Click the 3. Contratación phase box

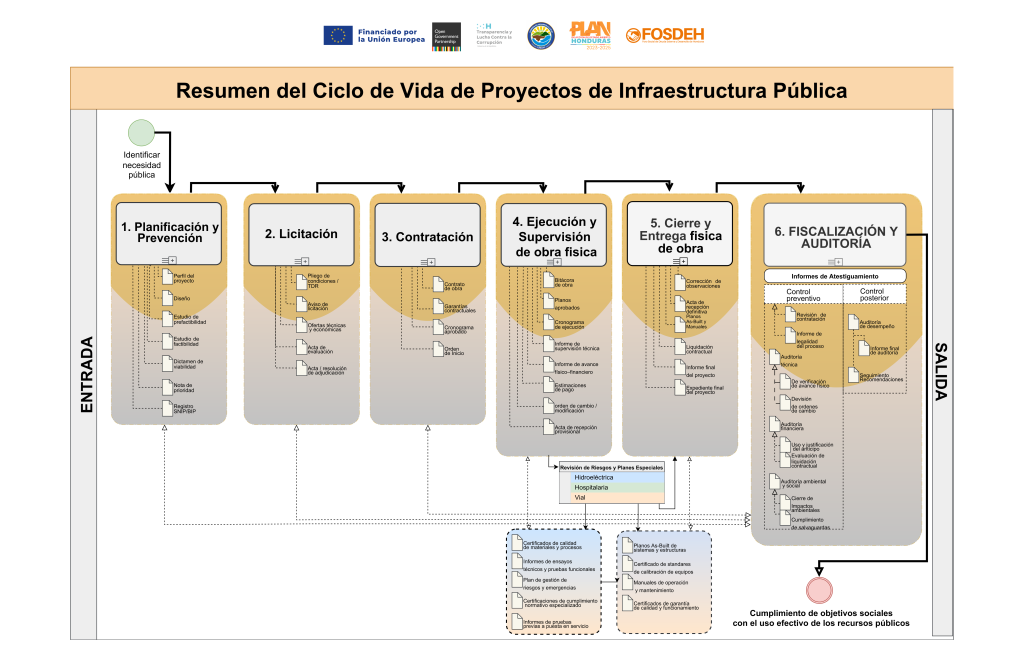(x=427, y=237)
